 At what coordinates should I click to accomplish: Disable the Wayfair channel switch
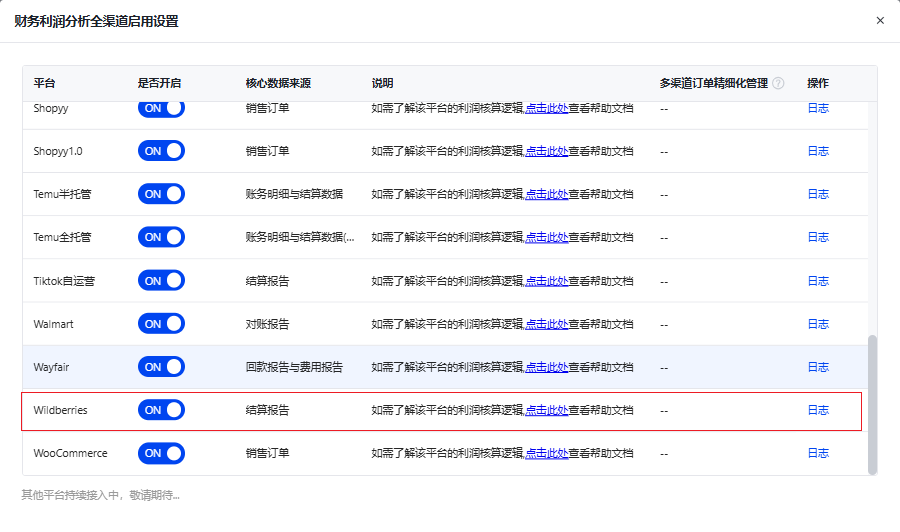pos(161,367)
